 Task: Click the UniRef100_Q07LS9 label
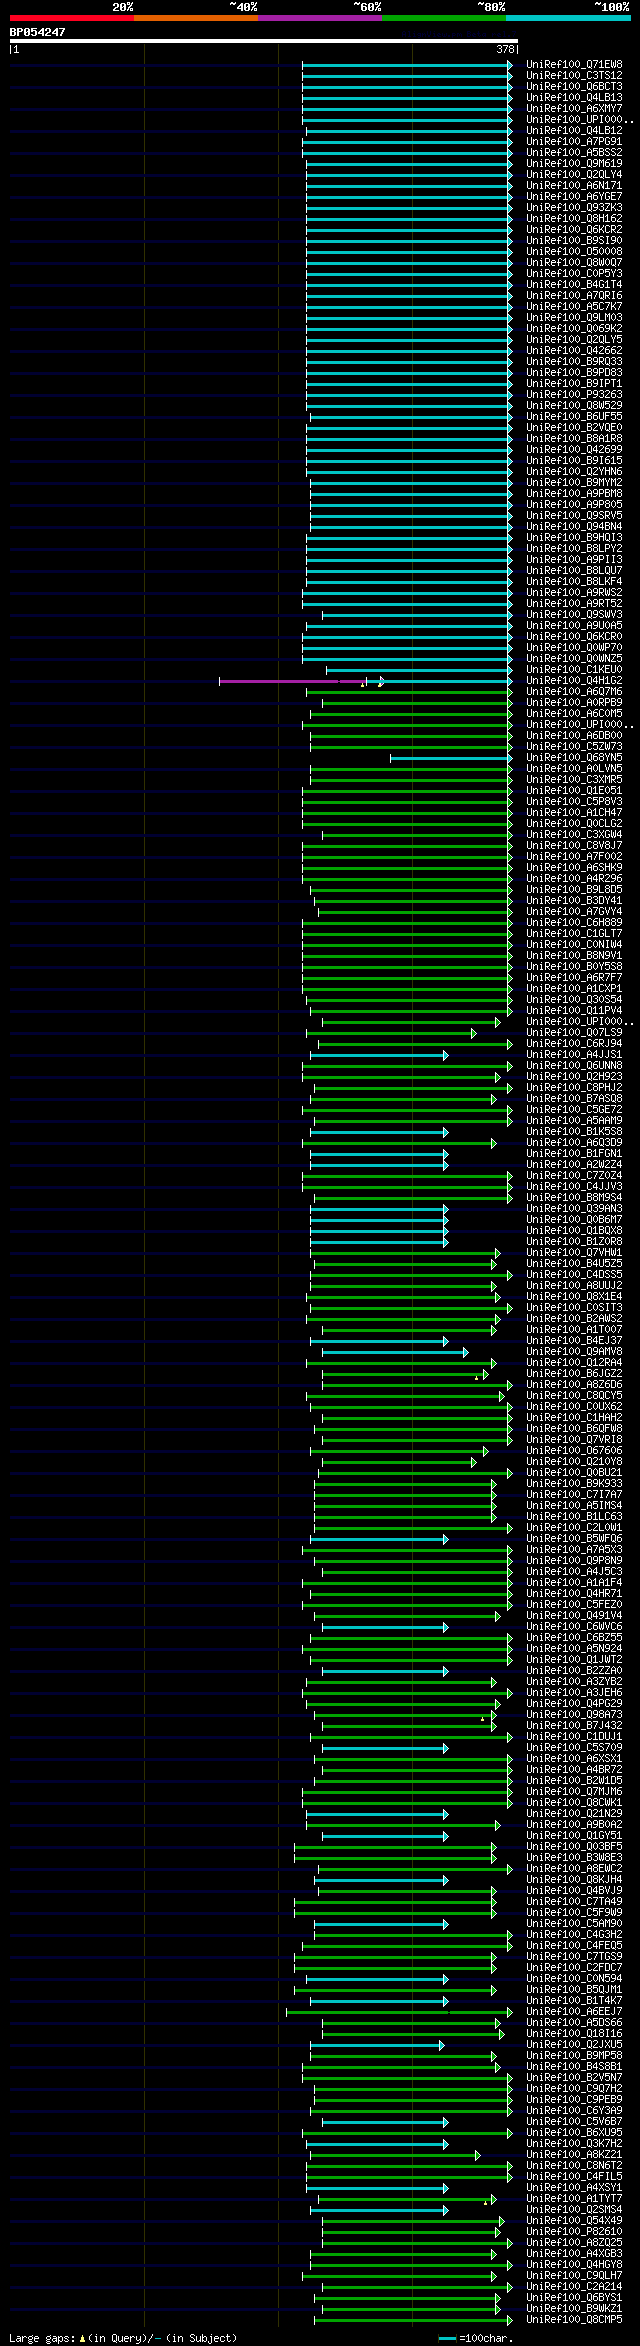574,1032
